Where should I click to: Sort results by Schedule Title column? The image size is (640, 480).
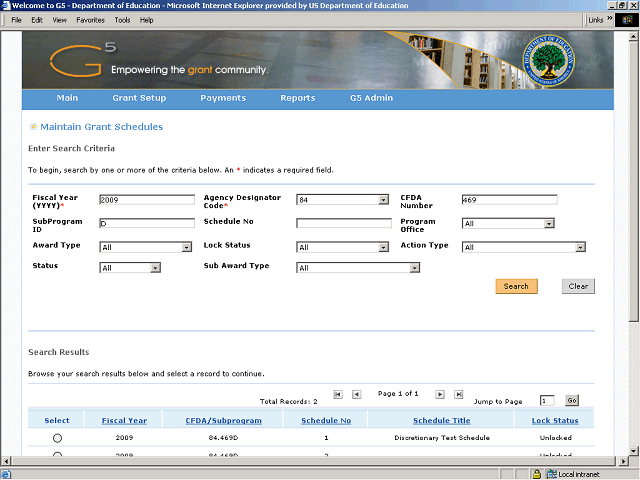tap(442, 420)
